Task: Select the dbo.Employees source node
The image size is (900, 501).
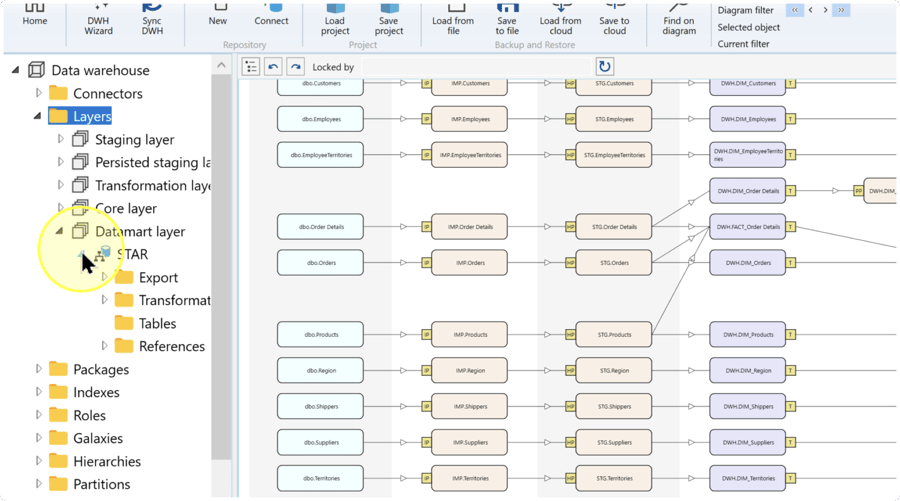Action: (x=320, y=119)
